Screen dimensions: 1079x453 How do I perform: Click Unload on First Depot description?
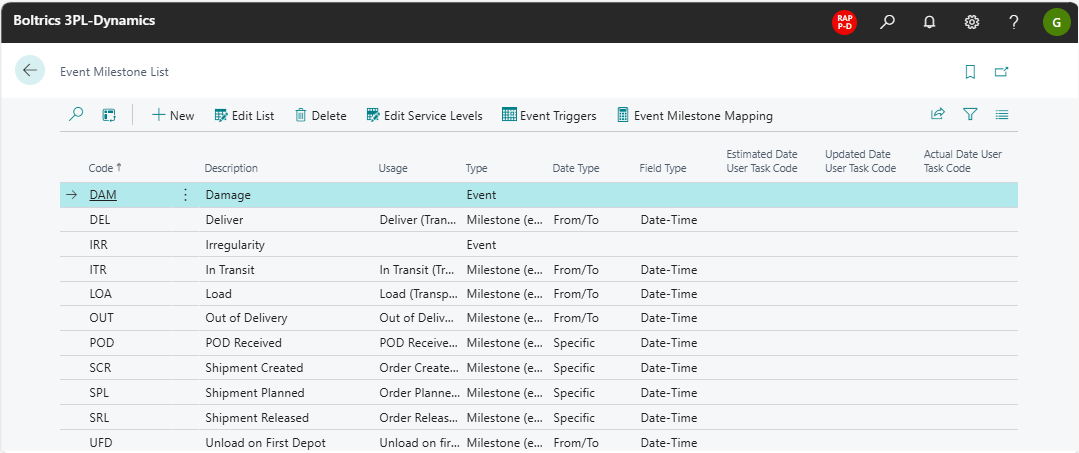(x=265, y=442)
